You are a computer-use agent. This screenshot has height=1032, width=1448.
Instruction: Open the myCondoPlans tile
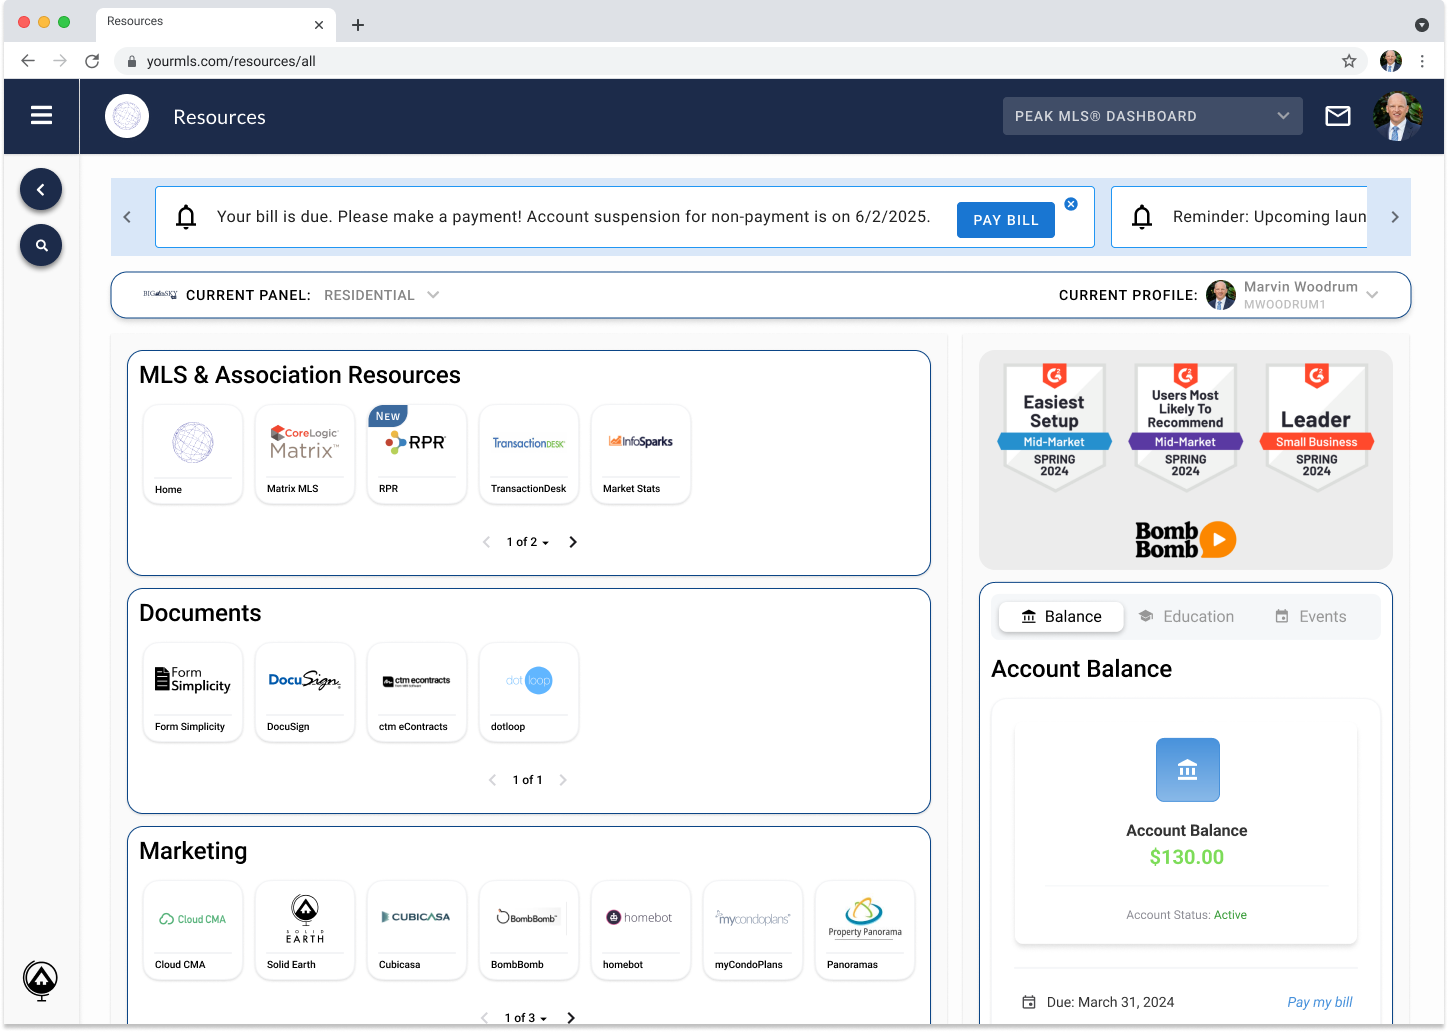click(753, 930)
